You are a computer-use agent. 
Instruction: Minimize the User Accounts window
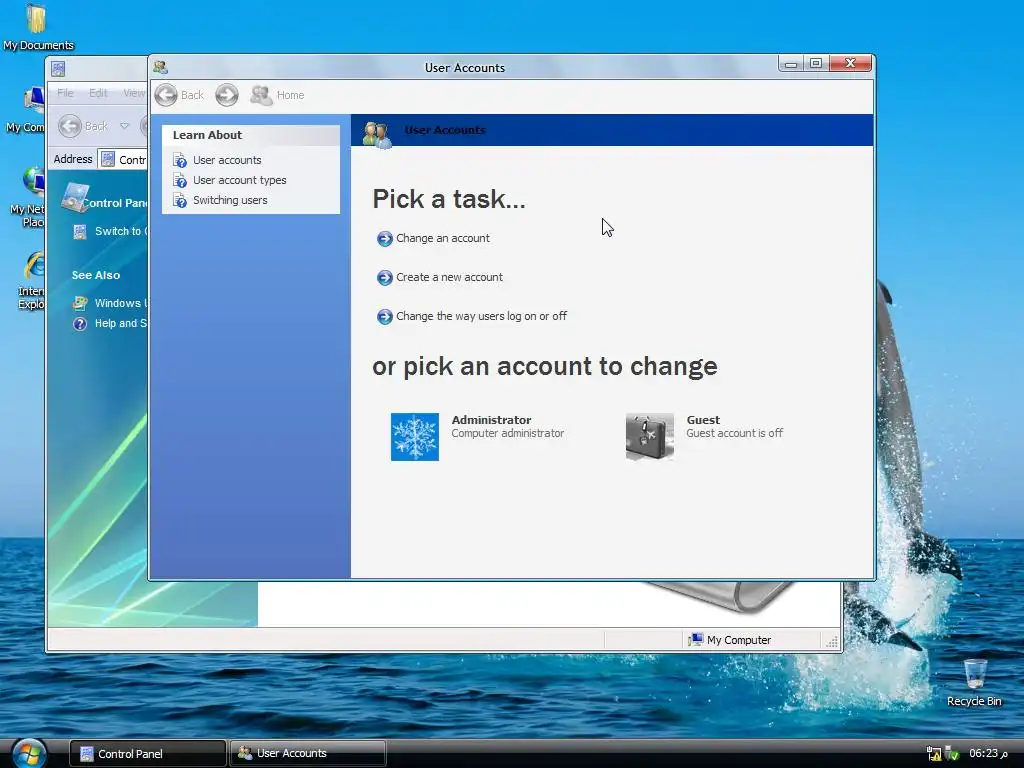(791, 63)
